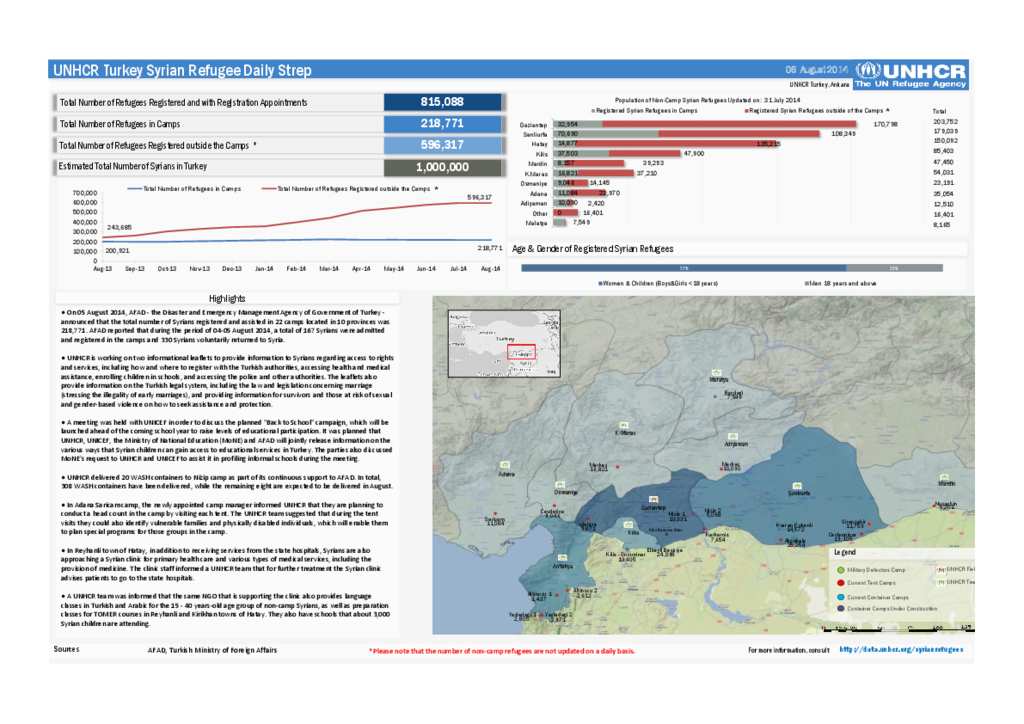Screen dimensions: 1024x724
Task: Click the Container Camps Under Construction icon
Action: coord(840,608)
